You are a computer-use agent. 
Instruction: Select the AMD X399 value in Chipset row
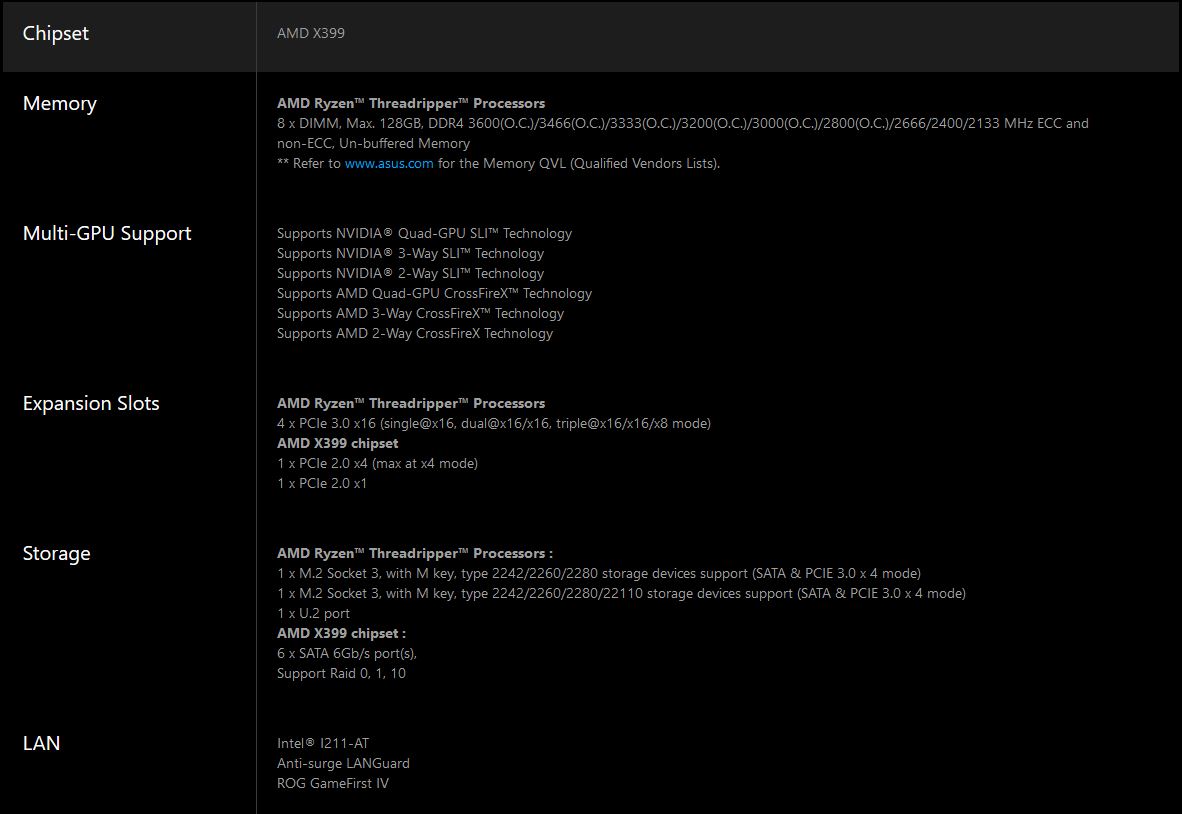311,33
